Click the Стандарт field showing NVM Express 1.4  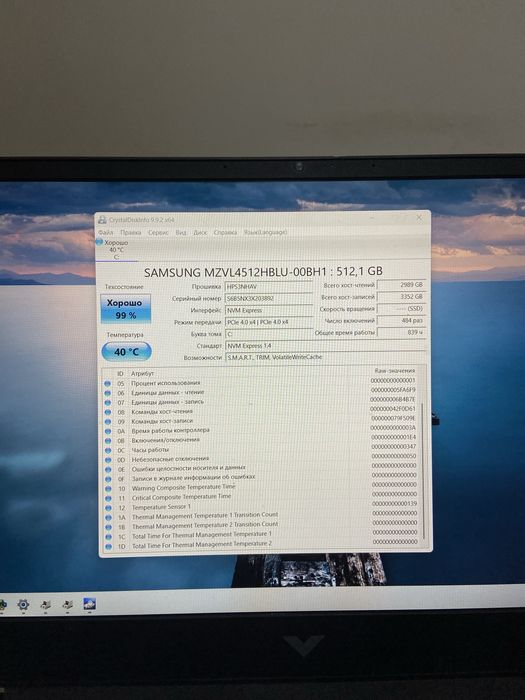pyautogui.click(x=325, y=346)
